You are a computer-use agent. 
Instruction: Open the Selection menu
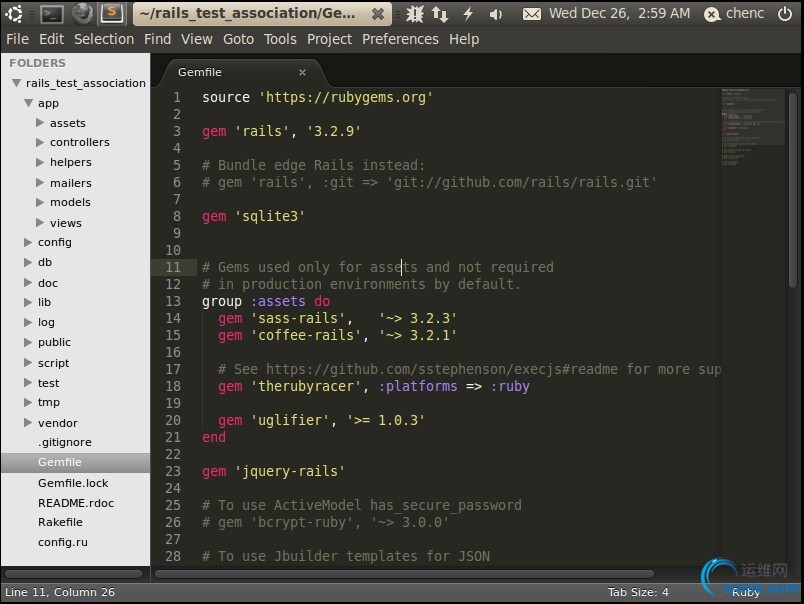point(103,39)
